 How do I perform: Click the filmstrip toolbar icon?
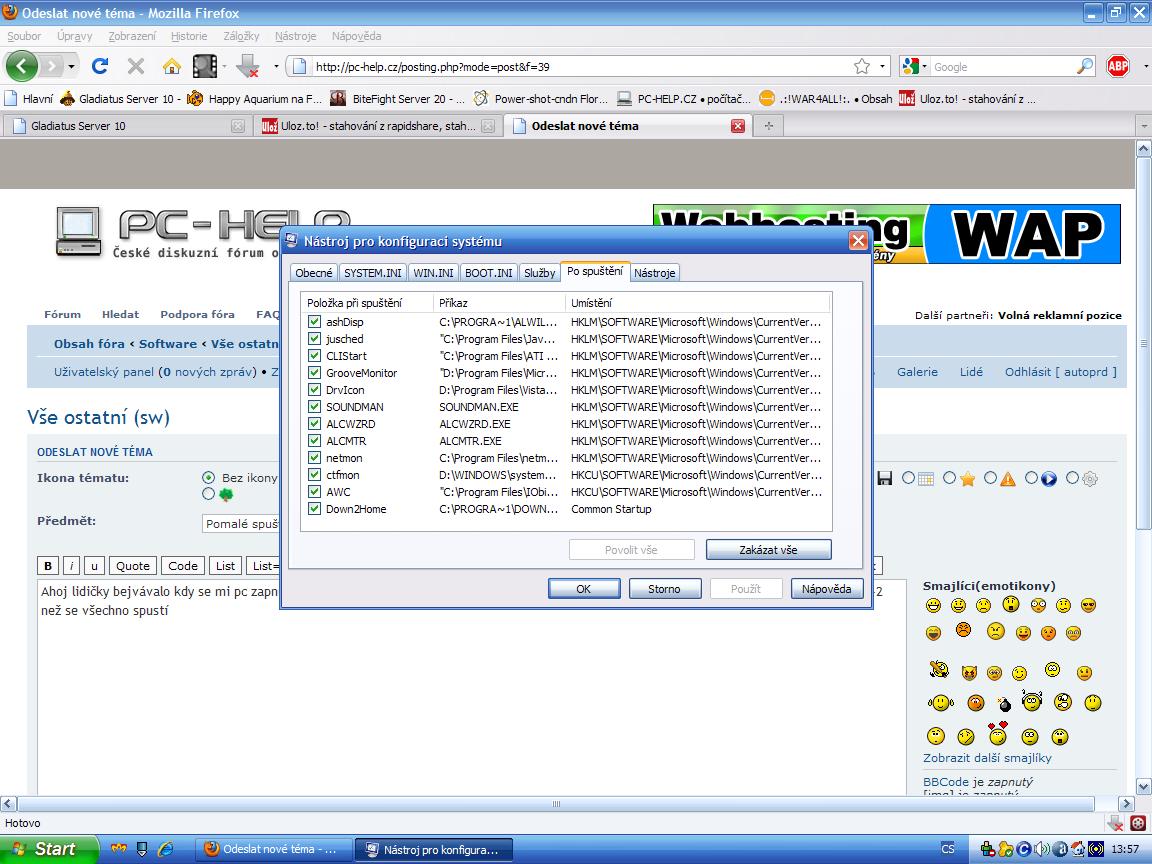[204, 67]
